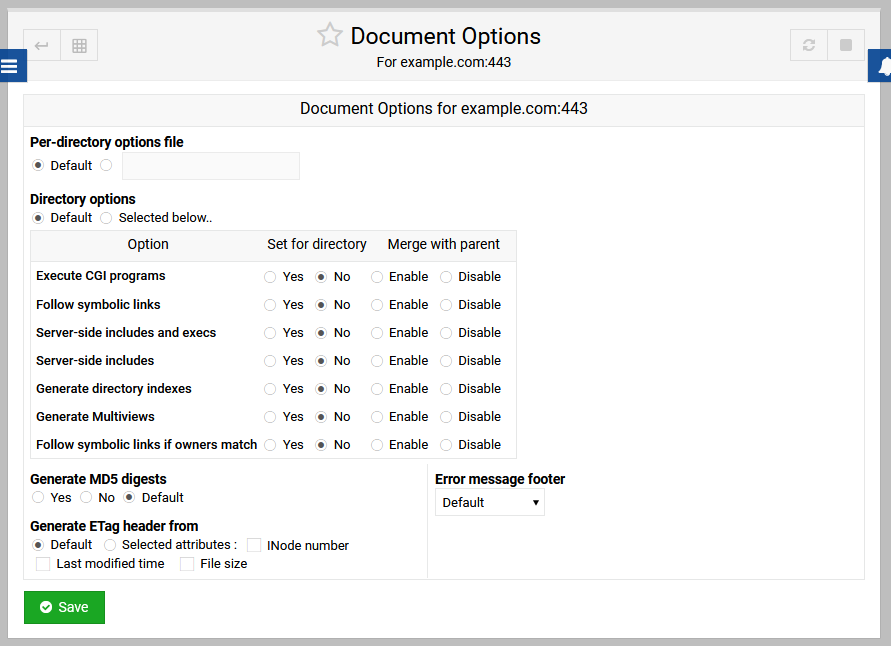This screenshot has height=646, width=891.
Task: Click the 'For example.com:443' subtitle
Action: (x=444, y=62)
